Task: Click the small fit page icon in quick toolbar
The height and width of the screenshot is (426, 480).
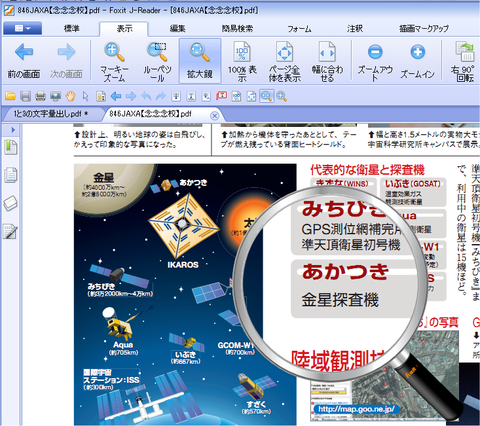Action: (251, 96)
